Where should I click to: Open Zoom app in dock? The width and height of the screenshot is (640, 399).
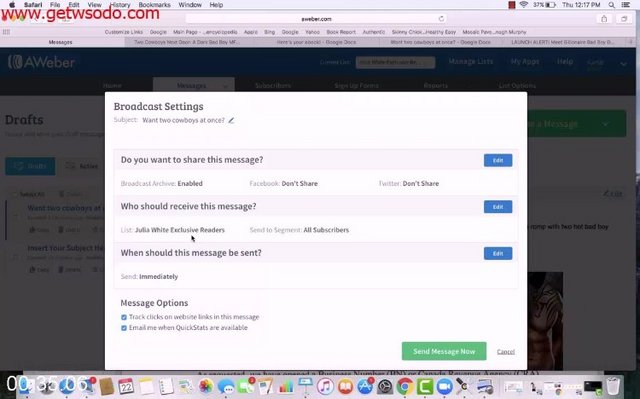click(x=444, y=386)
